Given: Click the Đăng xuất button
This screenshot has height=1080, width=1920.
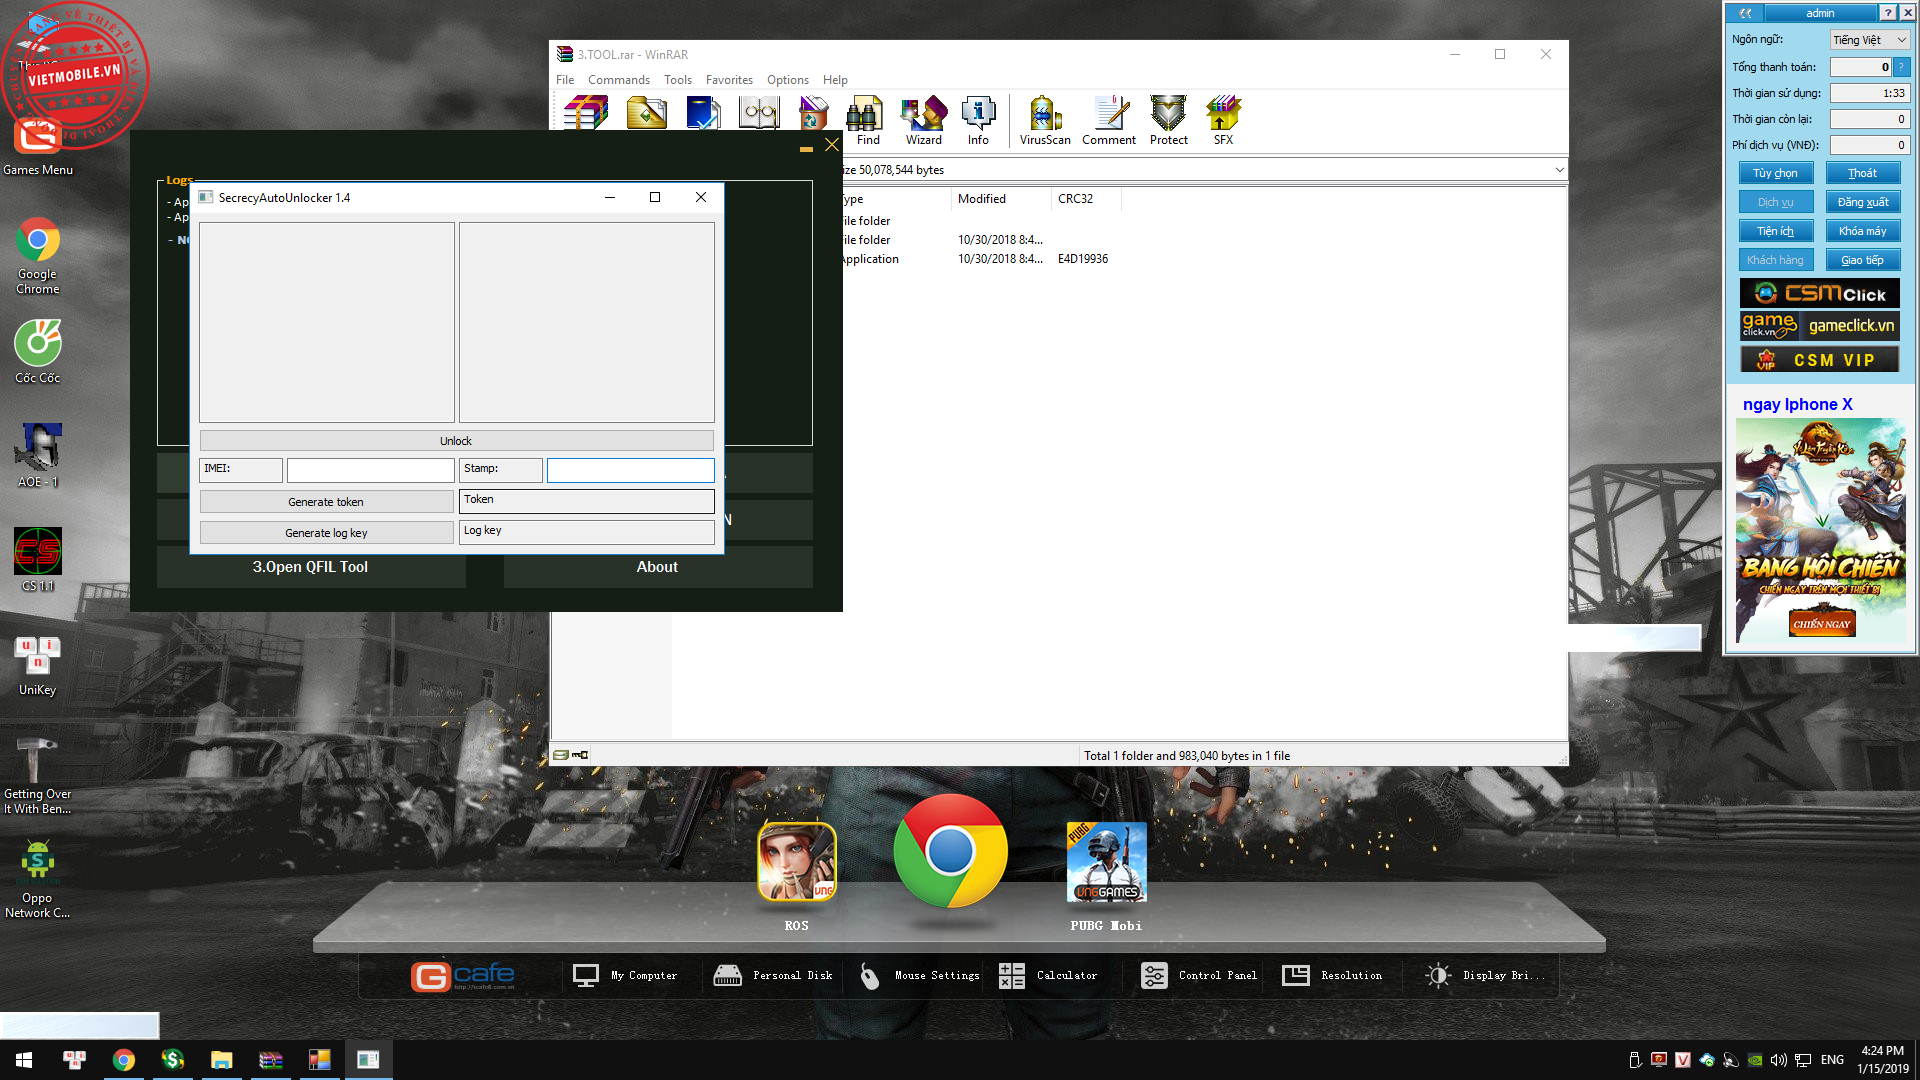Looking at the screenshot, I should pyautogui.click(x=1862, y=202).
